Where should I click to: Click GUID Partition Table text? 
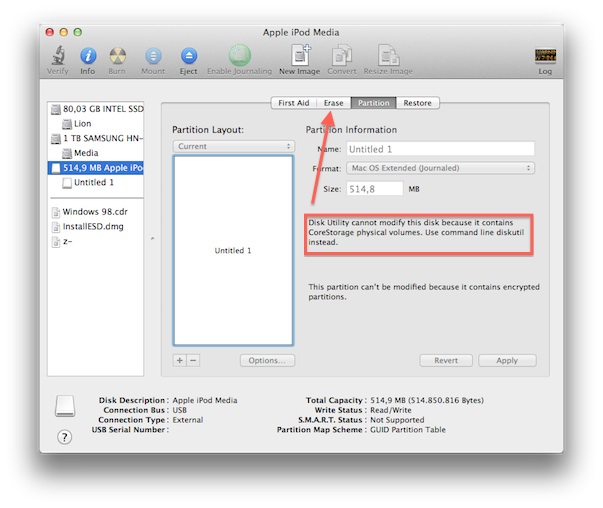pyautogui.click(x=408, y=430)
